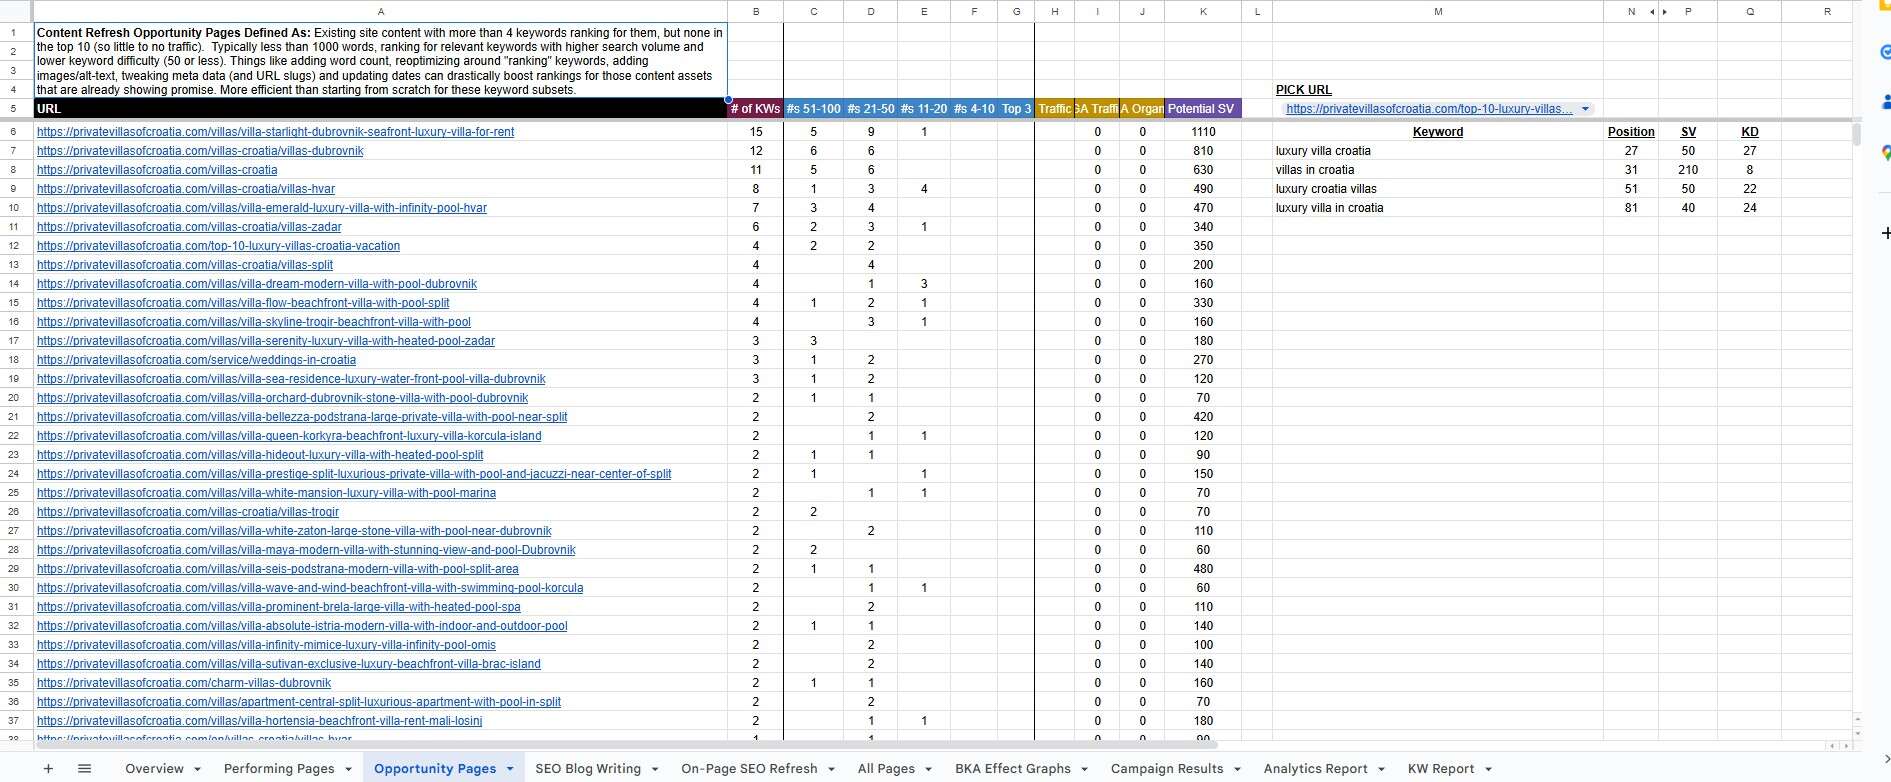This screenshot has width=1891, height=782.
Task: Select column M header
Action: pyautogui.click(x=1438, y=12)
